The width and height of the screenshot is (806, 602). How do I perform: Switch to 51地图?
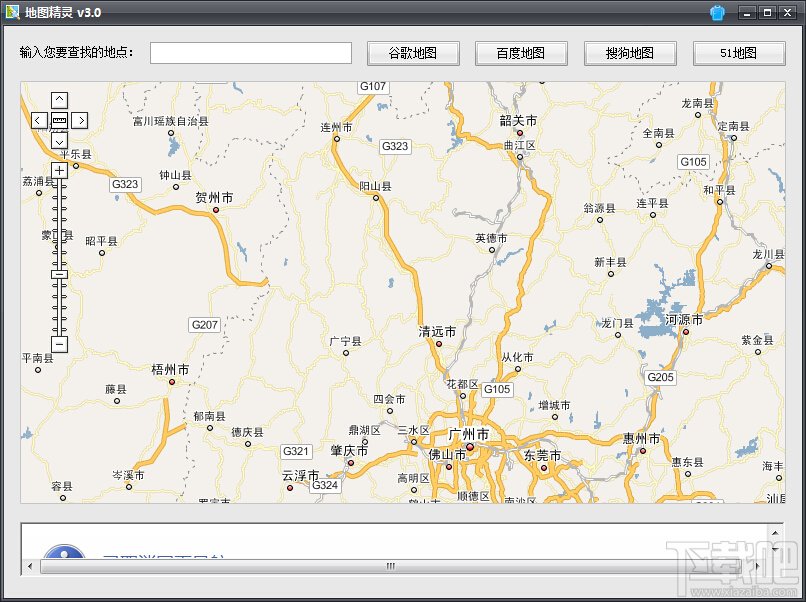pos(739,53)
